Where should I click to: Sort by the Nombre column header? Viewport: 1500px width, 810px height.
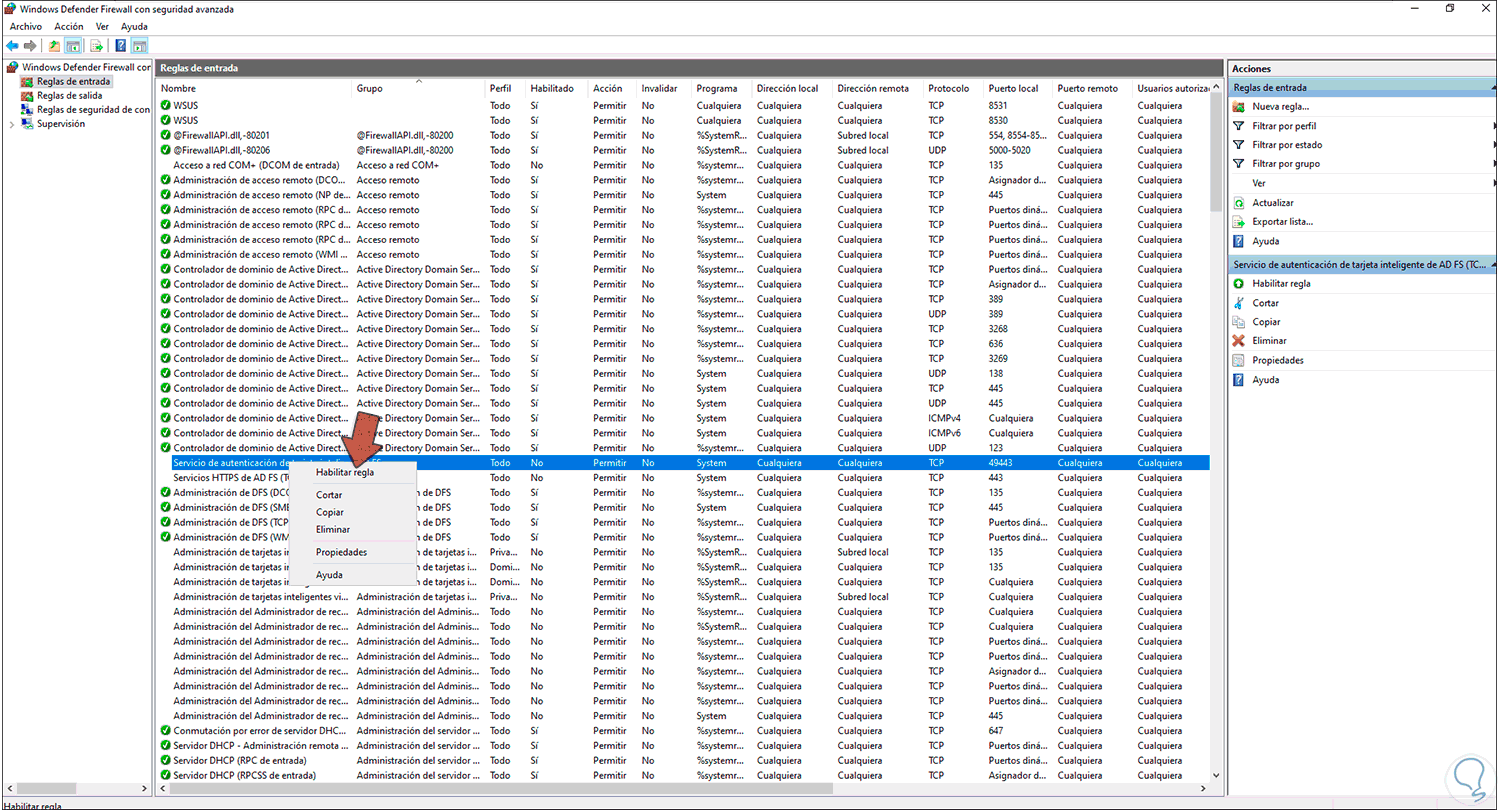point(255,88)
